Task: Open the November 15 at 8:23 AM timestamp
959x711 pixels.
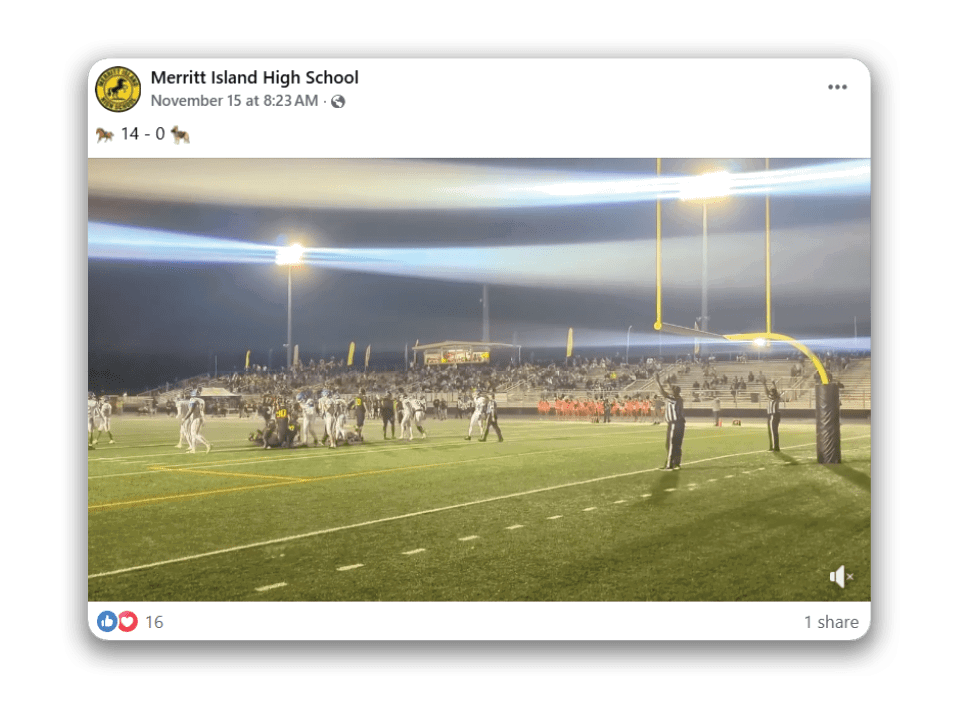Action: tap(234, 101)
